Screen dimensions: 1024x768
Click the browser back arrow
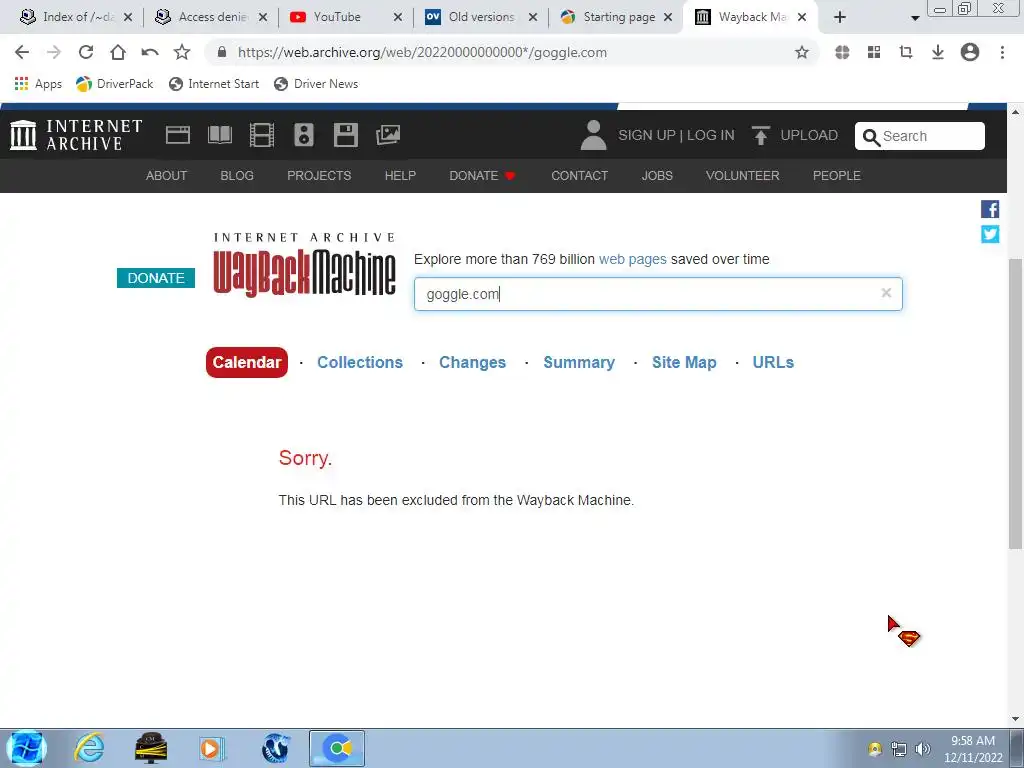tap(22, 52)
